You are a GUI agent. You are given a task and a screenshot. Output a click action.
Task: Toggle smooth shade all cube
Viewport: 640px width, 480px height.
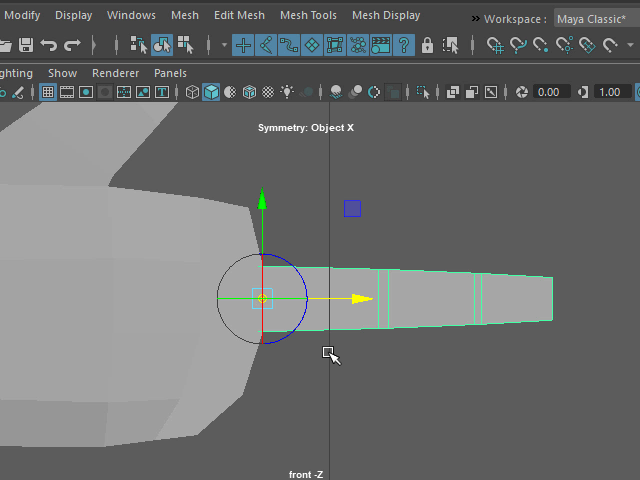click(212, 92)
